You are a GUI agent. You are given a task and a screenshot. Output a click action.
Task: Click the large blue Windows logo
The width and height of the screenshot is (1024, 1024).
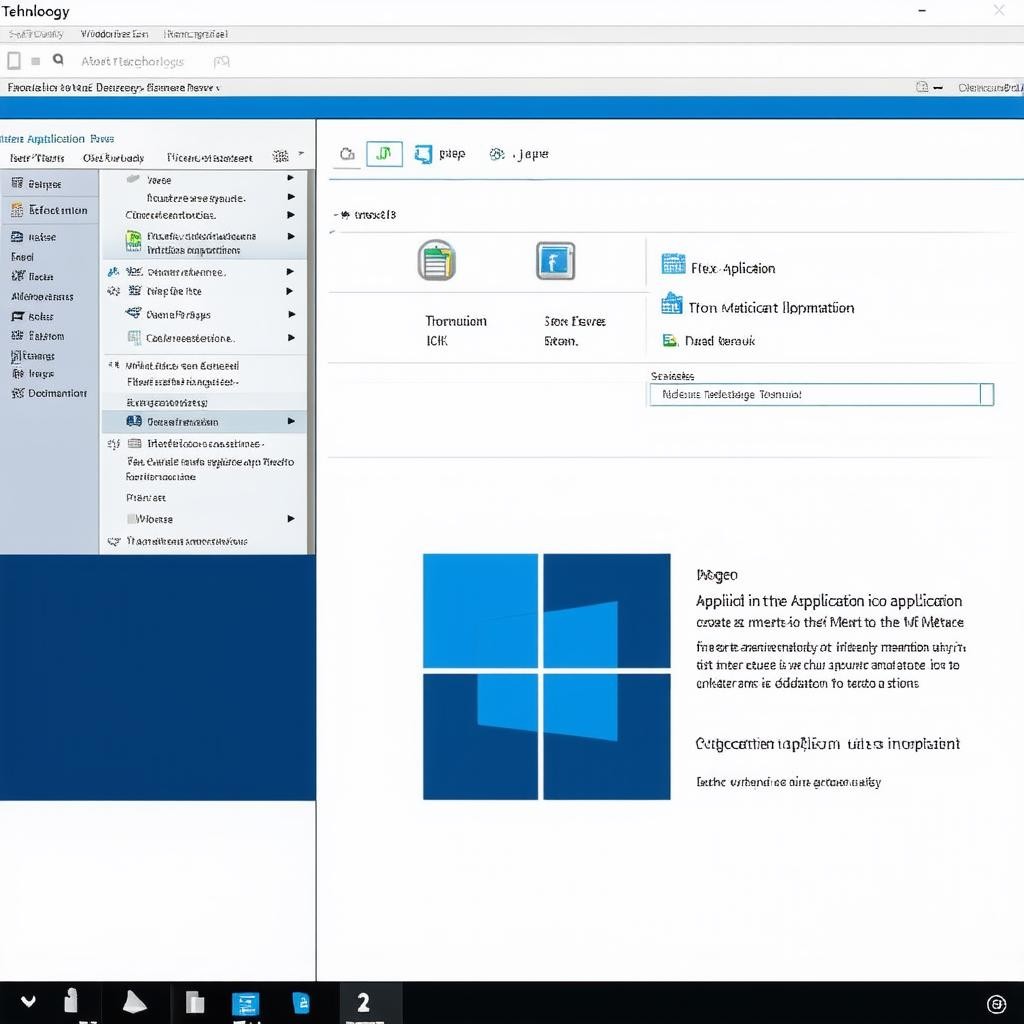tap(546, 676)
